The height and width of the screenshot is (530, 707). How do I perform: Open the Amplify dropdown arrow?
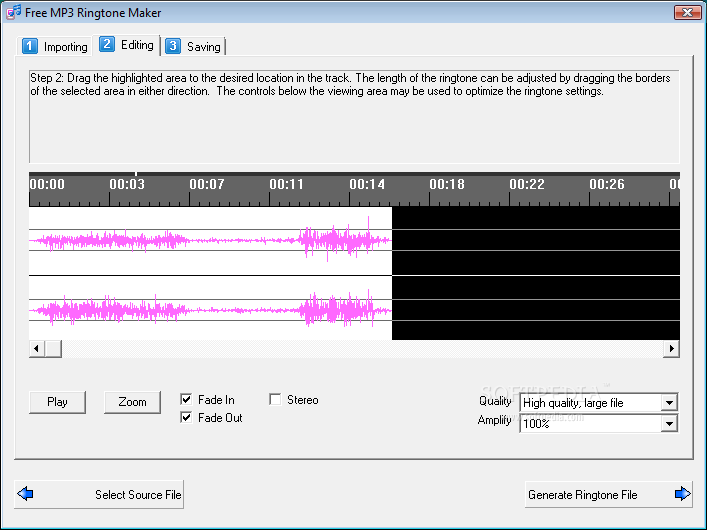(670, 424)
